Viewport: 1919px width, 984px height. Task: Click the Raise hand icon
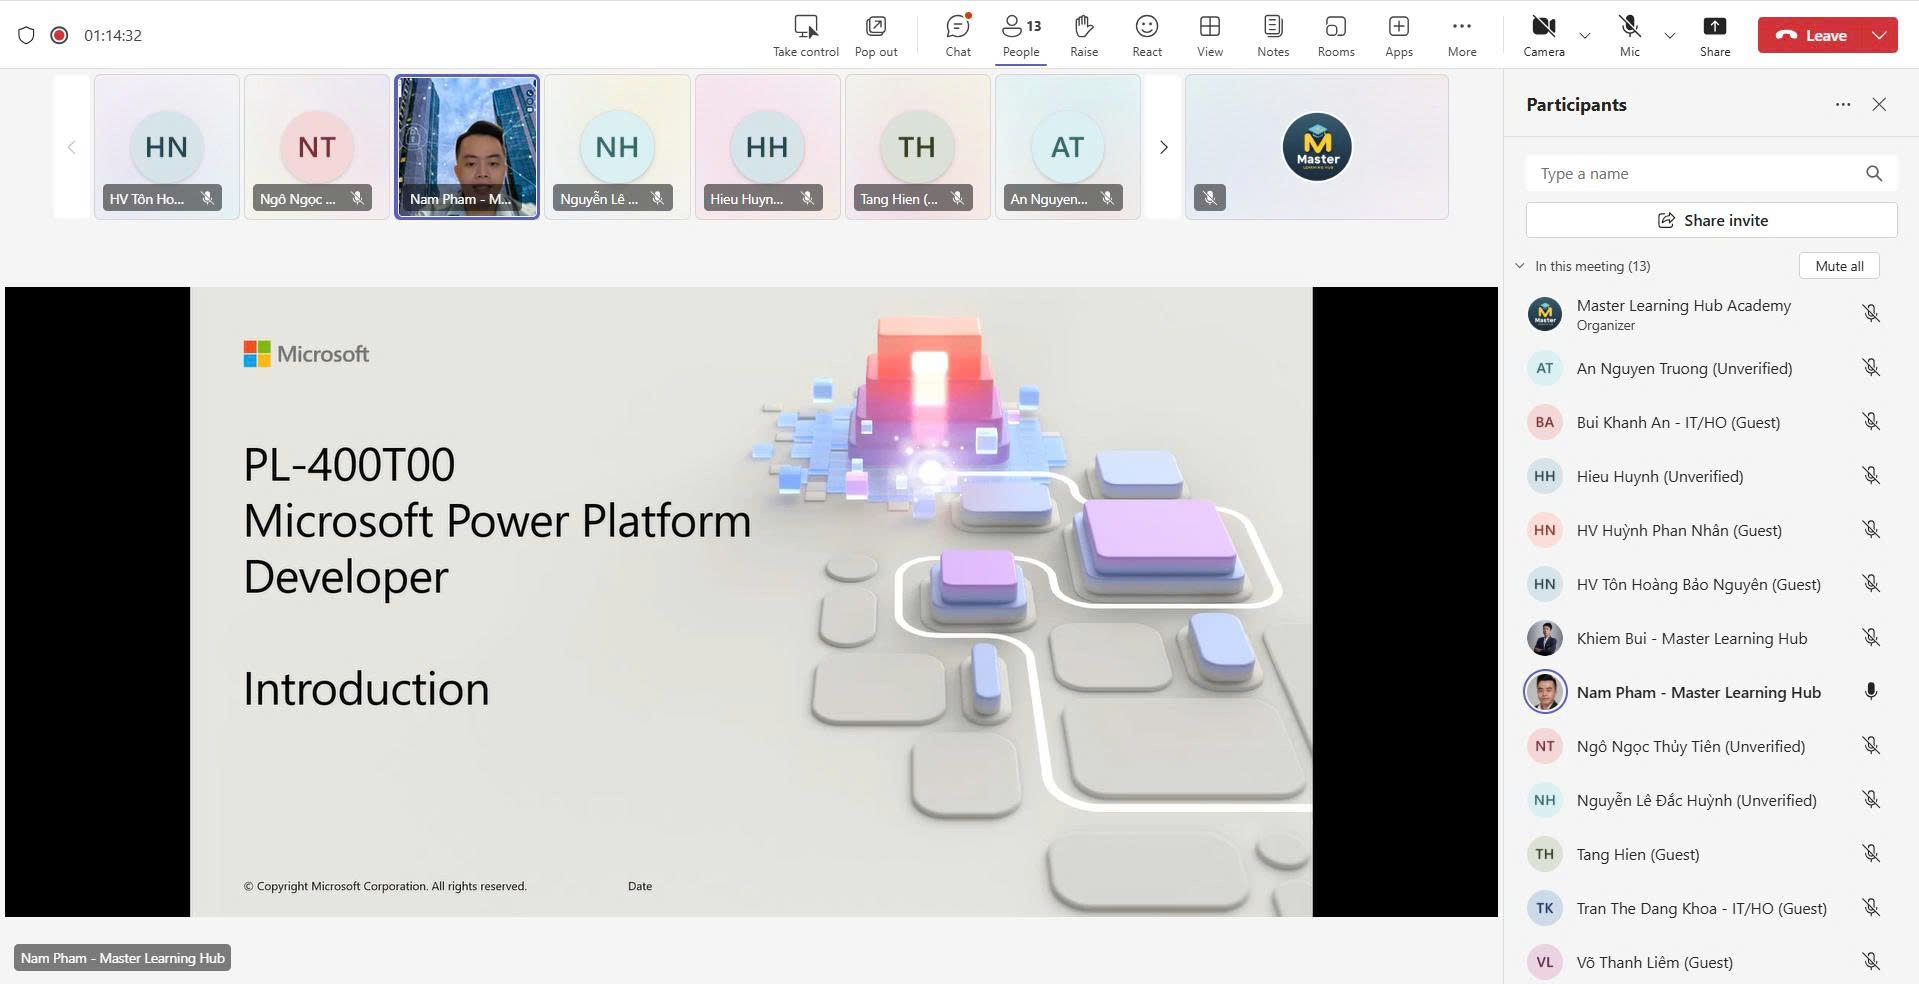[x=1083, y=35]
